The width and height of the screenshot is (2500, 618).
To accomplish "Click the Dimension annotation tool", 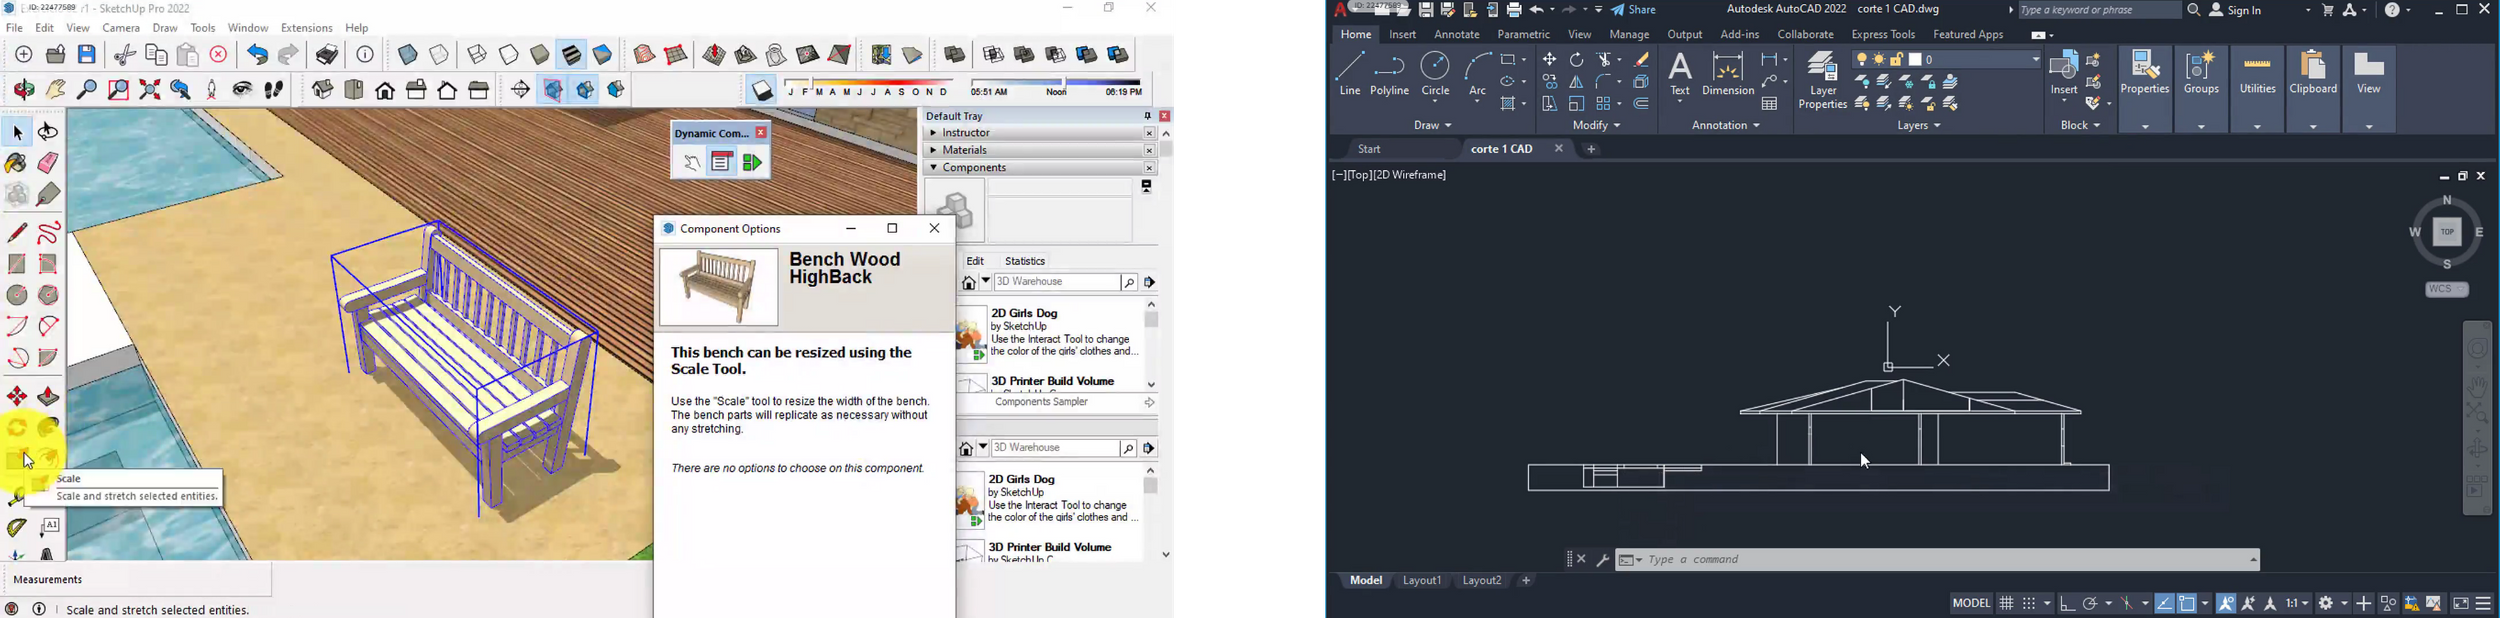I will pyautogui.click(x=1727, y=76).
